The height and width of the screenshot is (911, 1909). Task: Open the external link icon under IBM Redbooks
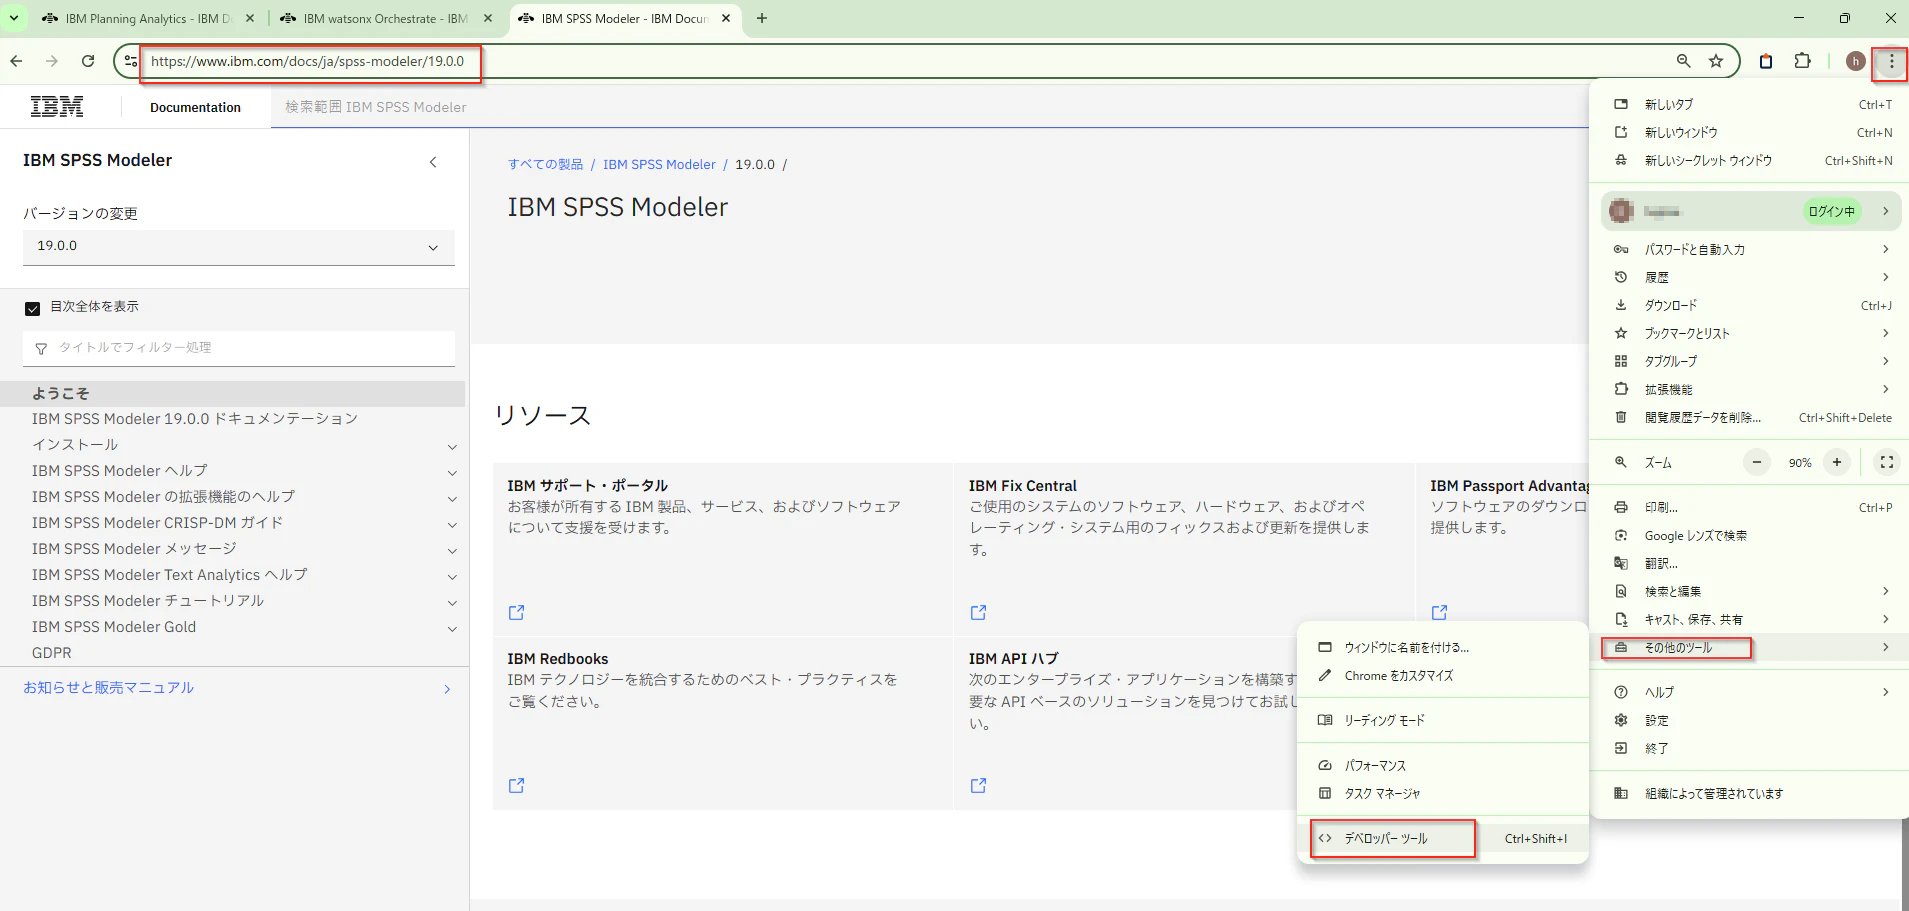pos(516,786)
